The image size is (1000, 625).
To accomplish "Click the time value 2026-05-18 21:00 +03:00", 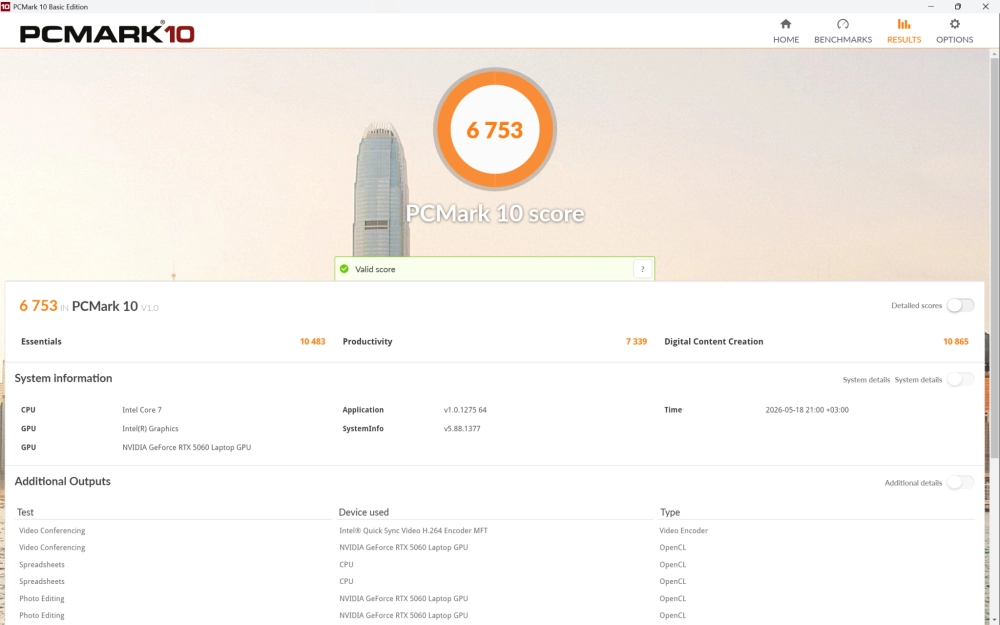I will [x=807, y=410].
